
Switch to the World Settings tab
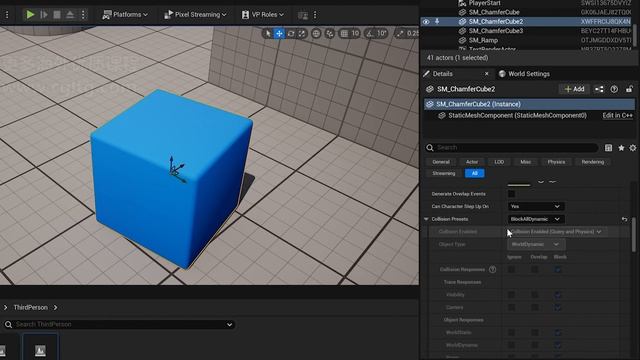524,74
